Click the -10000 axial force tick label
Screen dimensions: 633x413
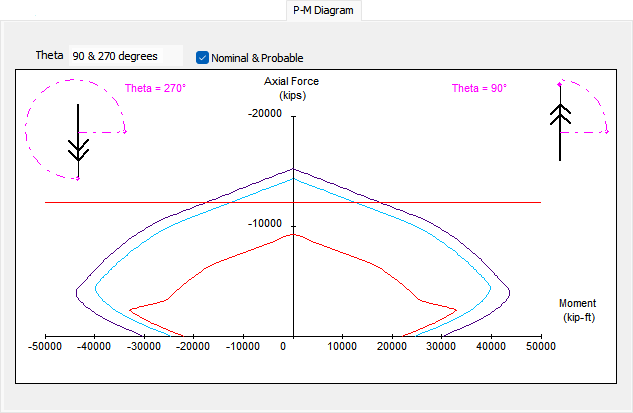(265, 224)
